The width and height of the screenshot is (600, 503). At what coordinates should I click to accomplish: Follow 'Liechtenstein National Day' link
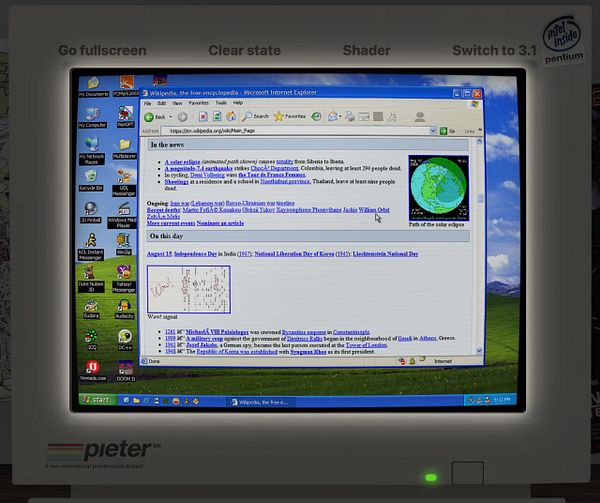click(385, 254)
